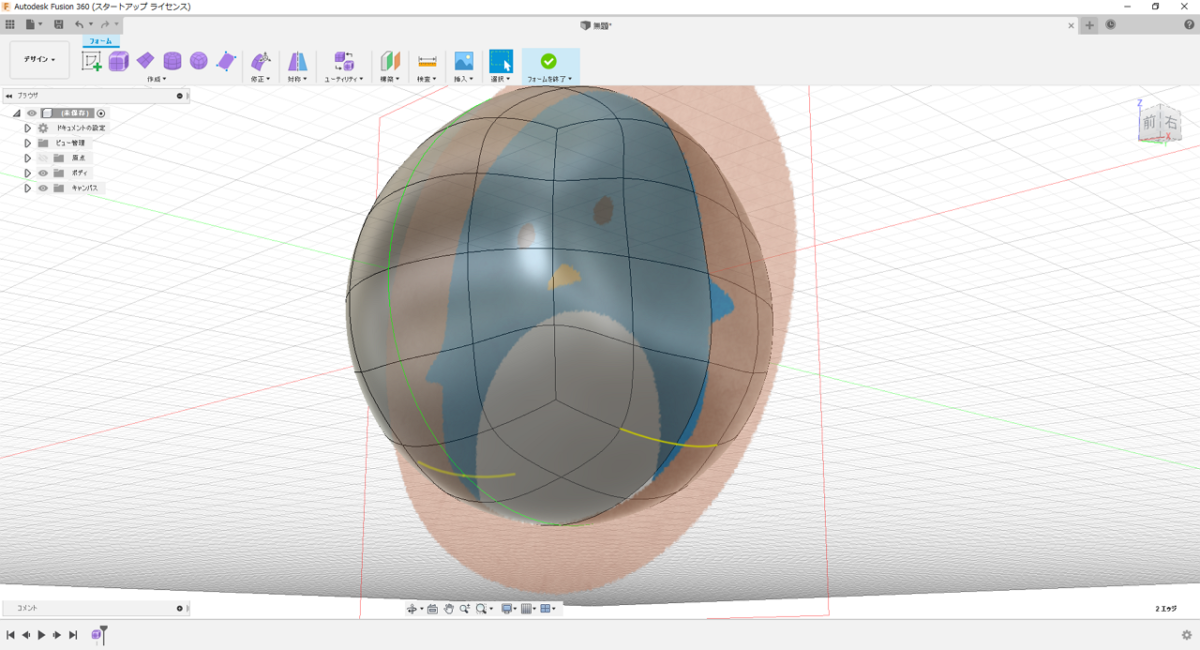This screenshot has width=1200, height=650.
Task: Activate the Select tool icon
Action: point(500,61)
